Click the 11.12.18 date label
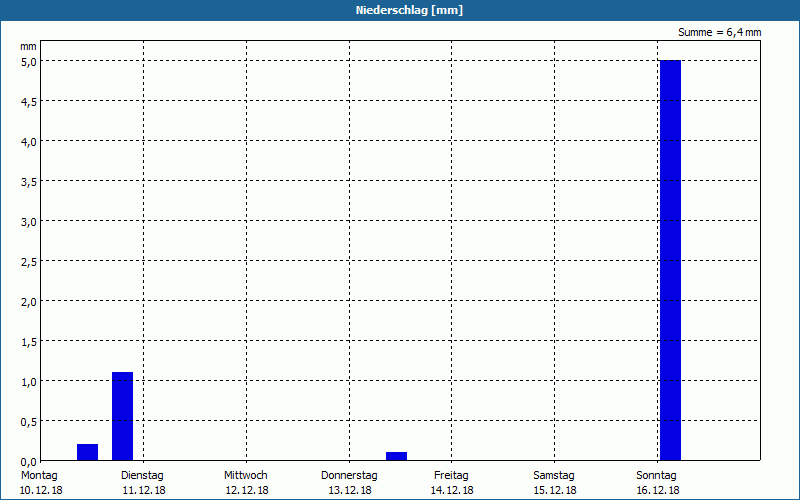This screenshot has height=500, width=800. coord(144,490)
